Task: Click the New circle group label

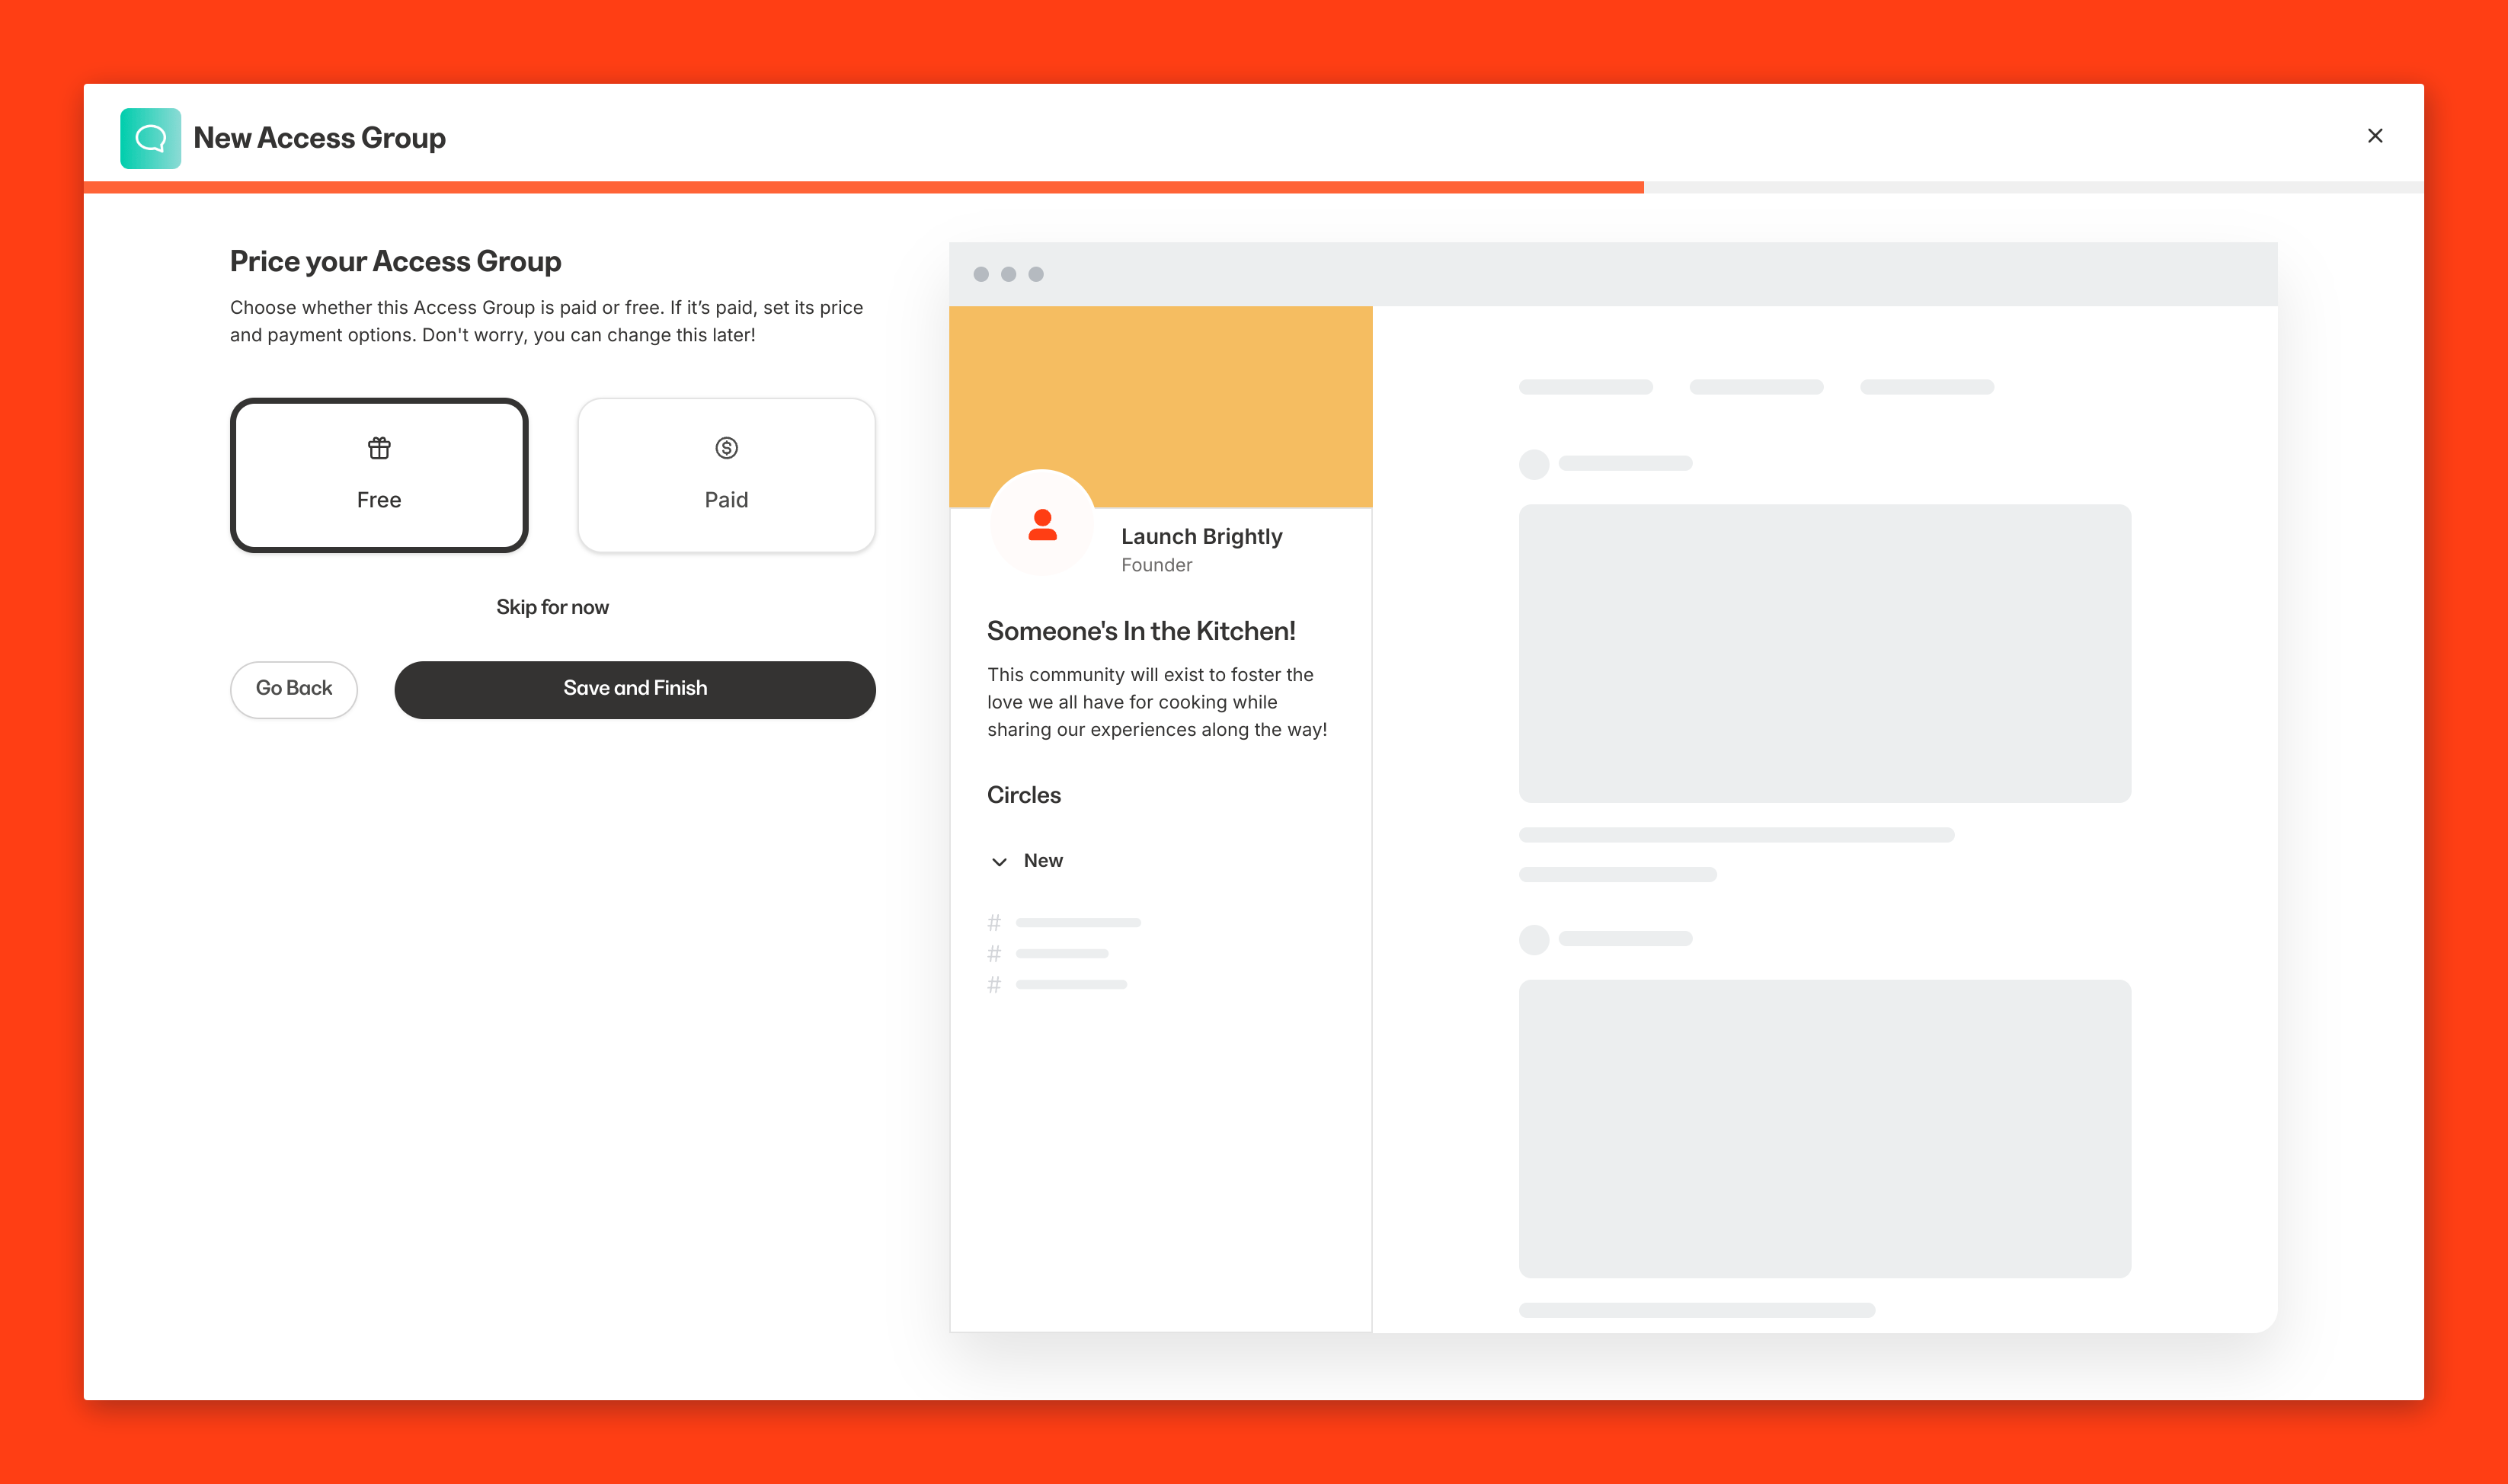Action: click(x=1043, y=861)
